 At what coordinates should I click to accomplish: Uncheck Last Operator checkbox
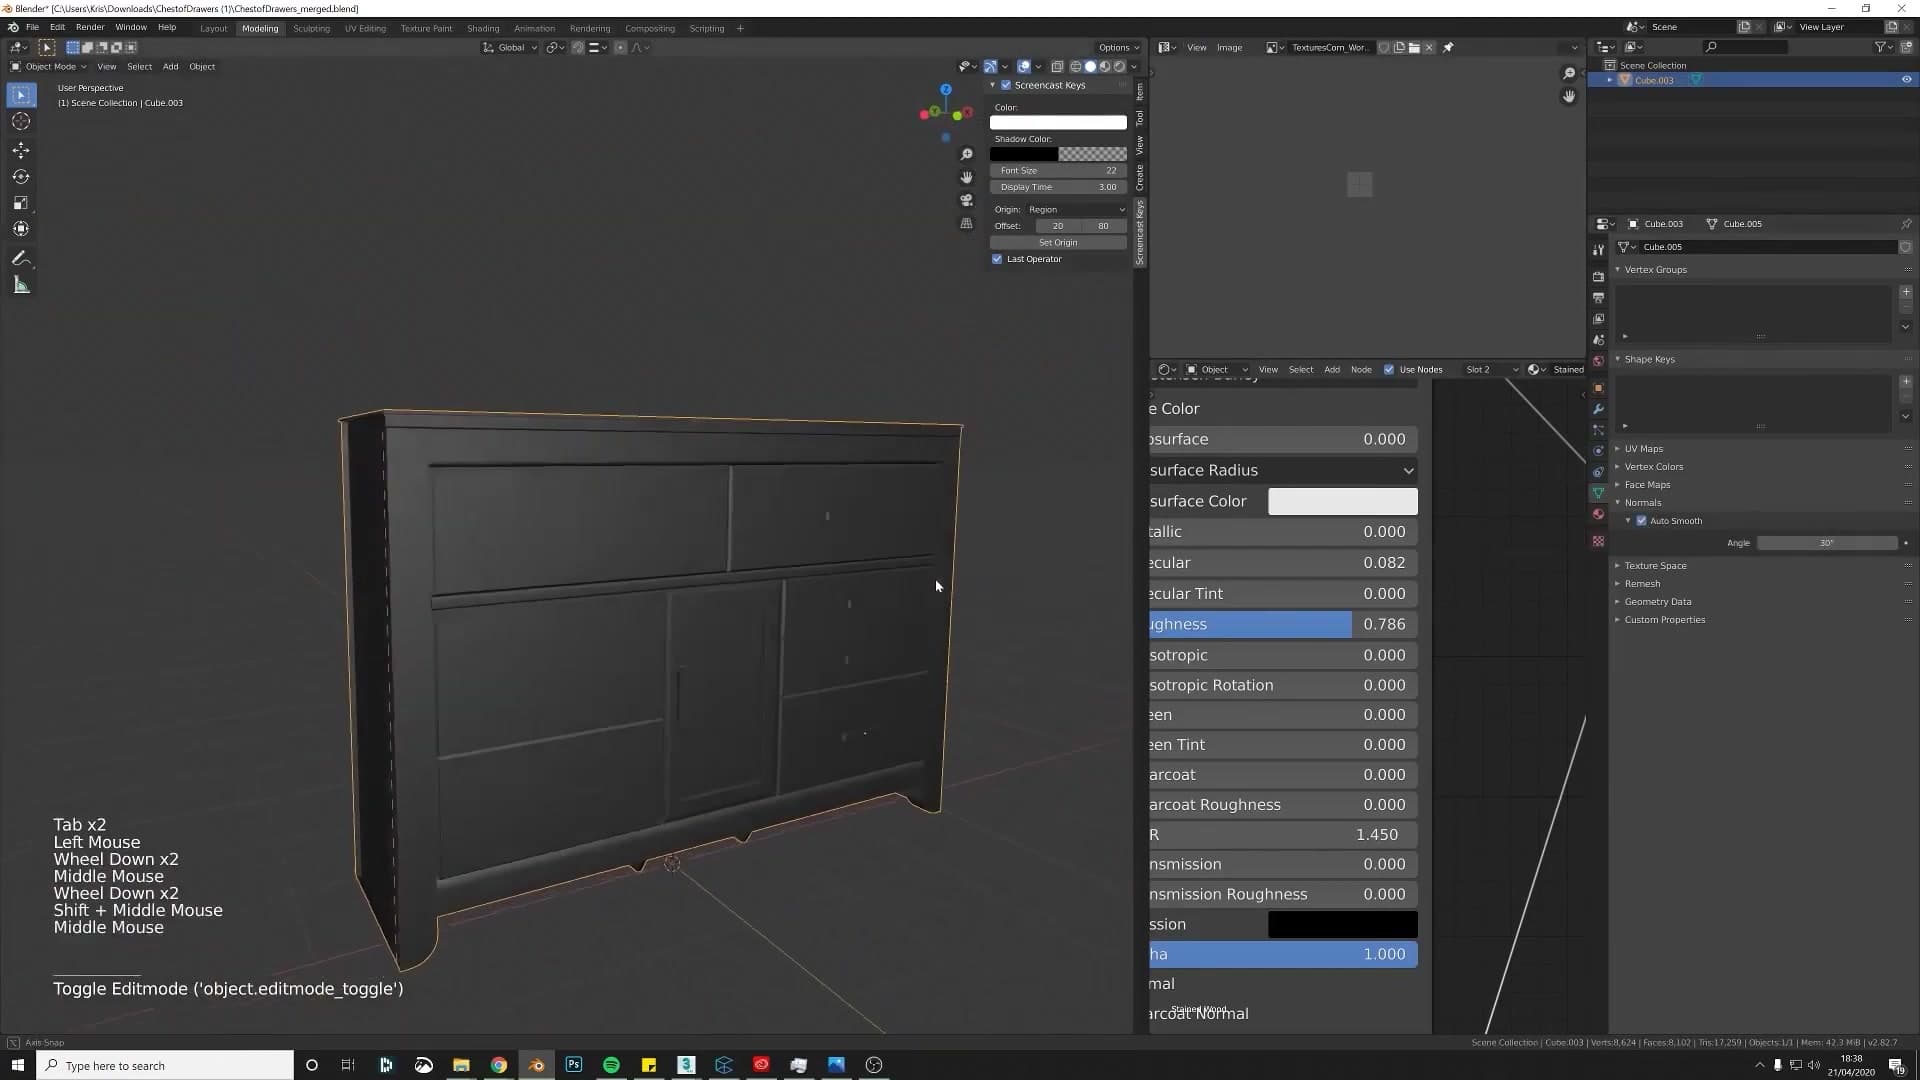pos(997,259)
